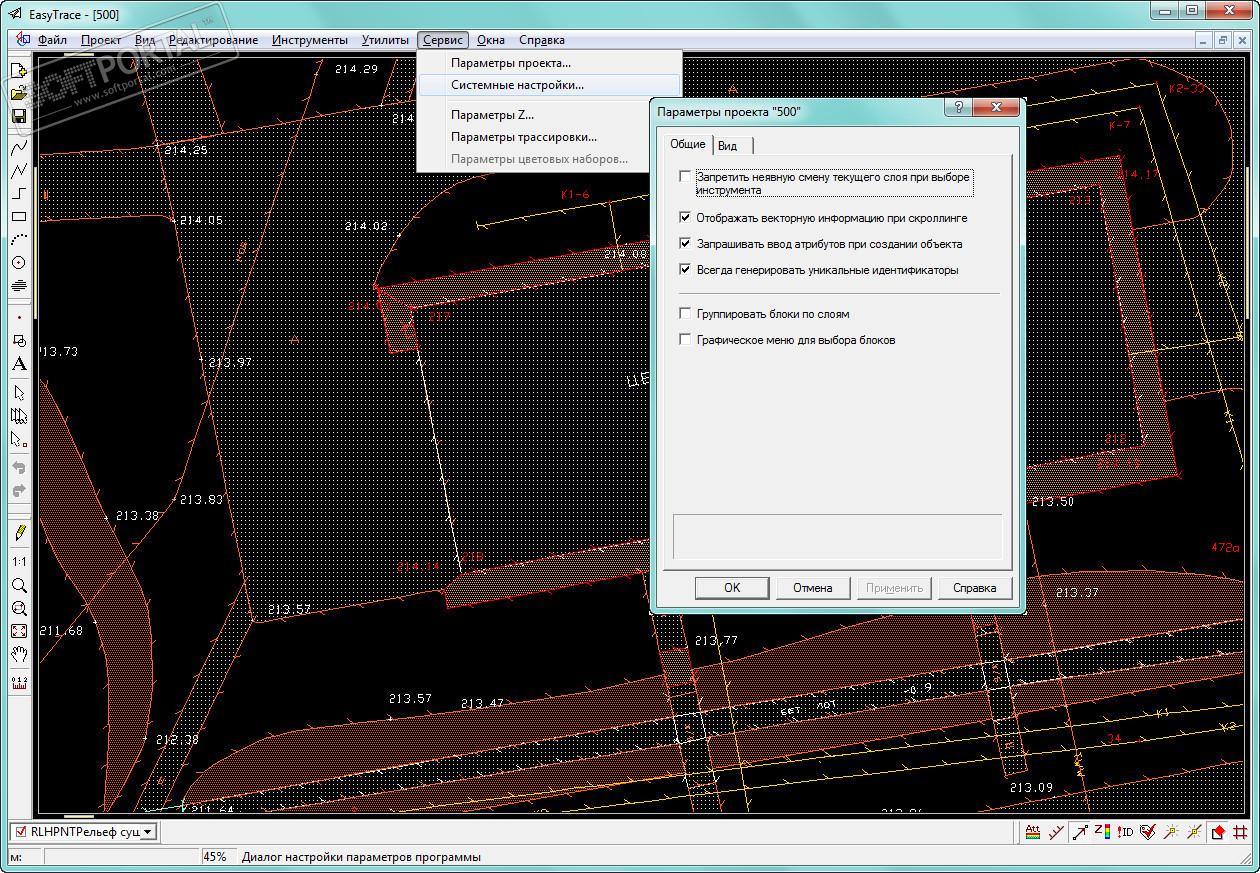Activate the hand pan tool
Image resolution: width=1260 pixels, height=873 pixels.
tap(19, 655)
